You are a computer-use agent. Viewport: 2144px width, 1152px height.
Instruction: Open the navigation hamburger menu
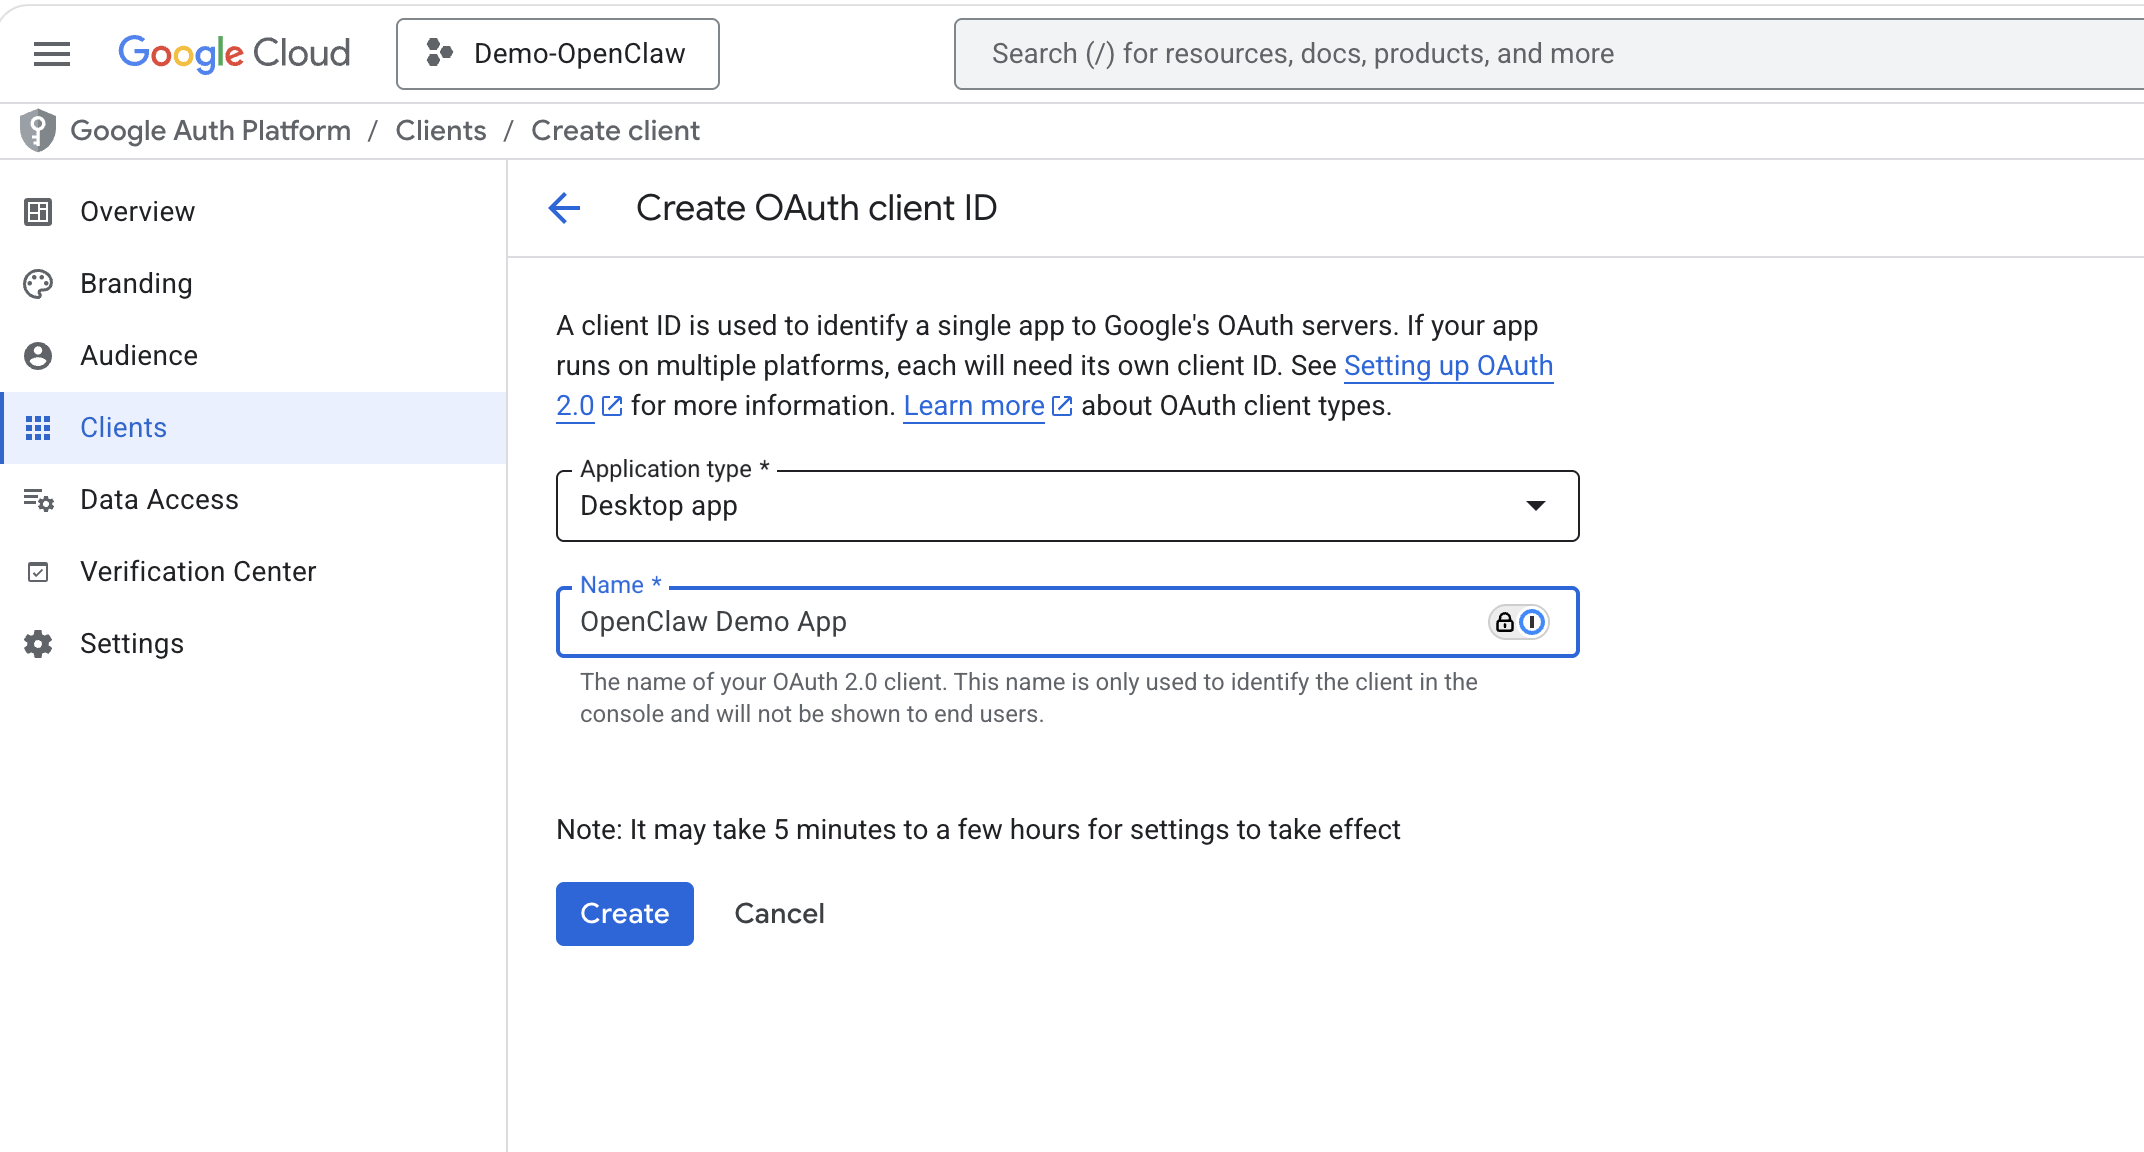(51, 53)
